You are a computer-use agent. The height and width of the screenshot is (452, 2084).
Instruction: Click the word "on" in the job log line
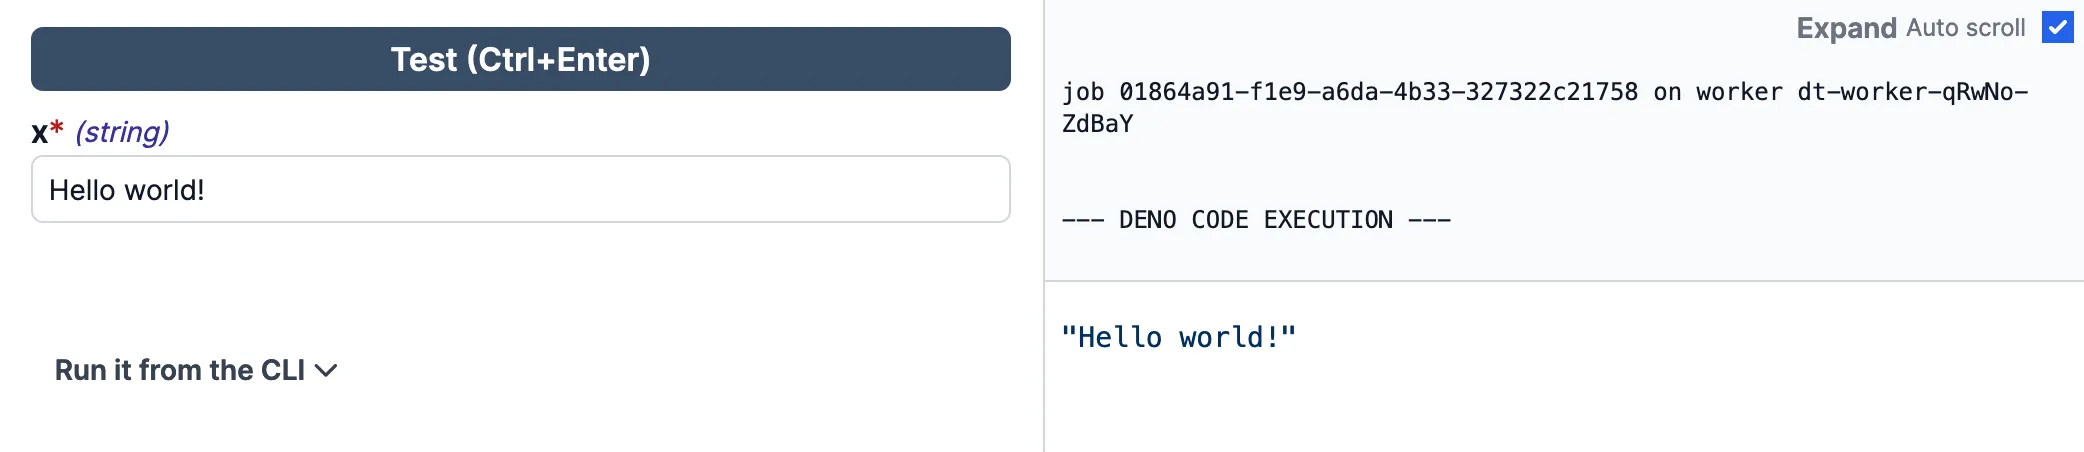click(x=1667, y=92)
